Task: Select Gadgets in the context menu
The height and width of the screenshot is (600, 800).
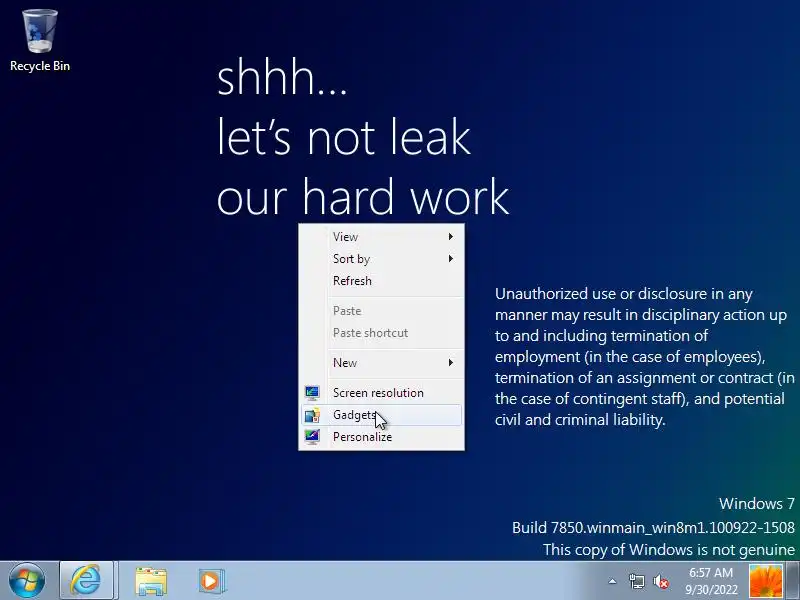Action: 381,415
